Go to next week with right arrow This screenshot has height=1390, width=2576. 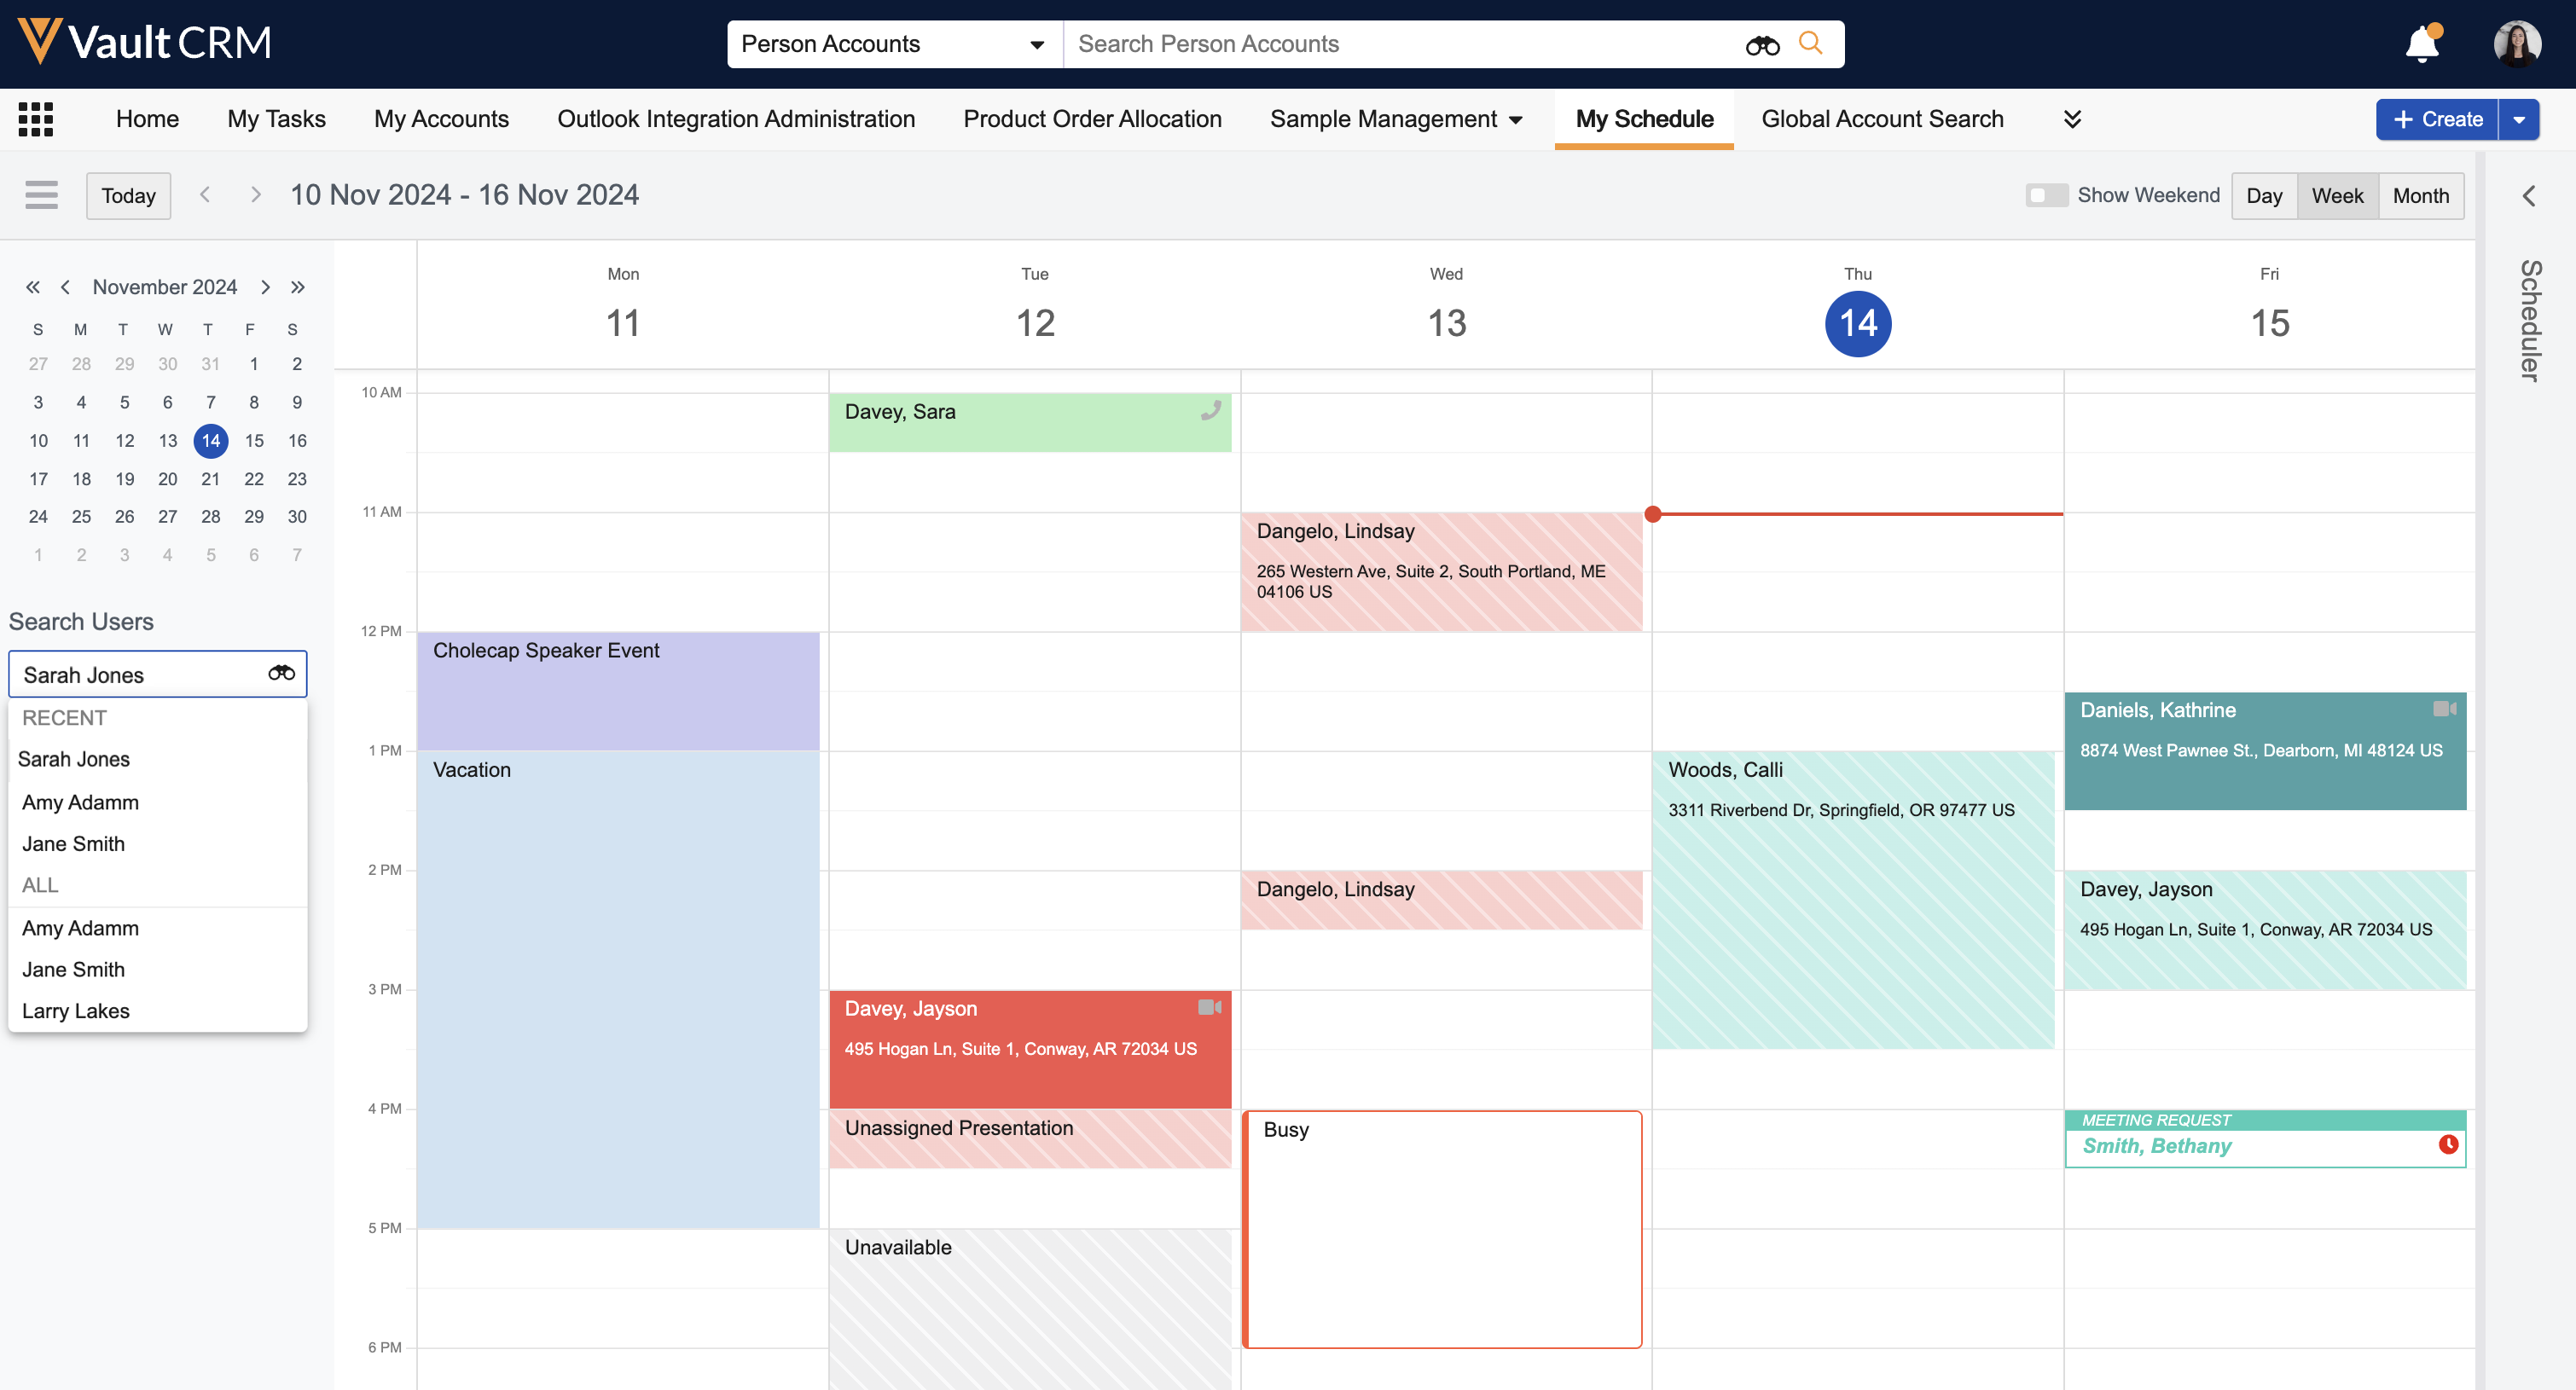click(255, 195)
